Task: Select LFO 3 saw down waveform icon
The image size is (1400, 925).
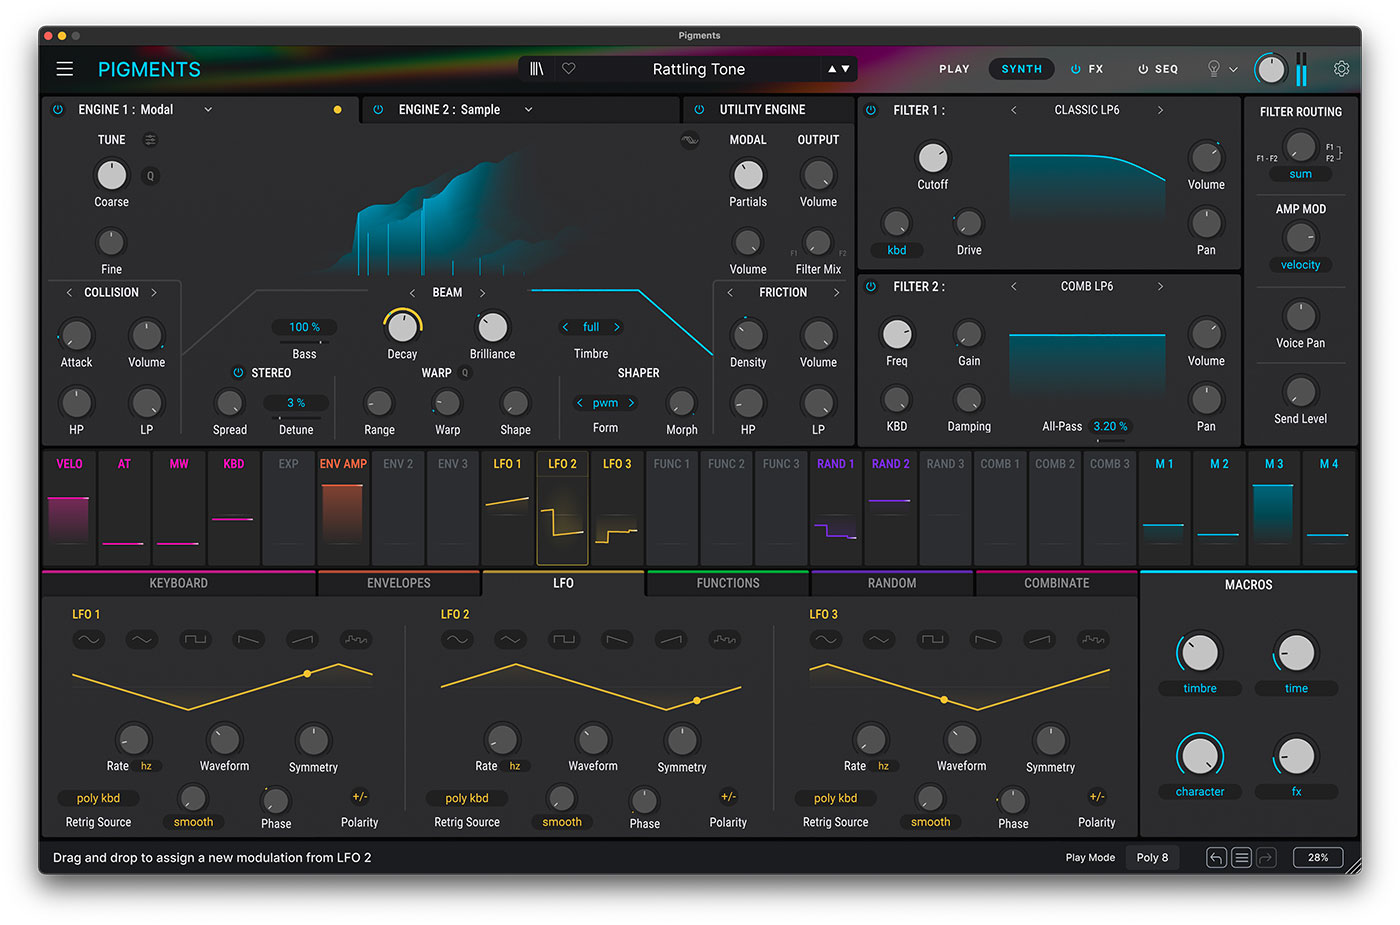Action: [986, 640]
